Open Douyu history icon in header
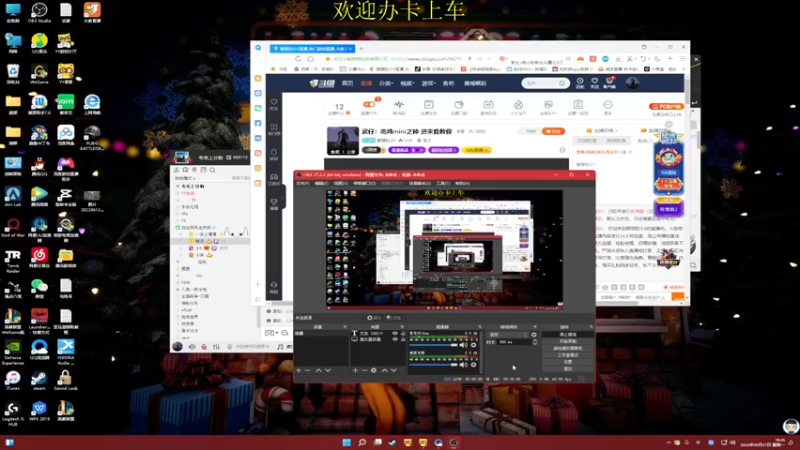The width and height of the screenshot is (800, 450). (580, 83)
